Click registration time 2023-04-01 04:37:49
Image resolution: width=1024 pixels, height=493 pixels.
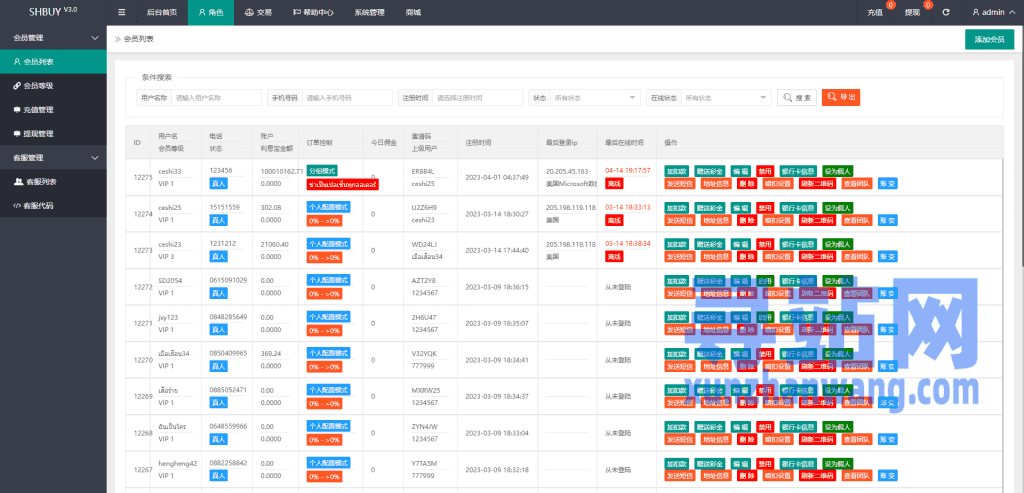(497, 177)
